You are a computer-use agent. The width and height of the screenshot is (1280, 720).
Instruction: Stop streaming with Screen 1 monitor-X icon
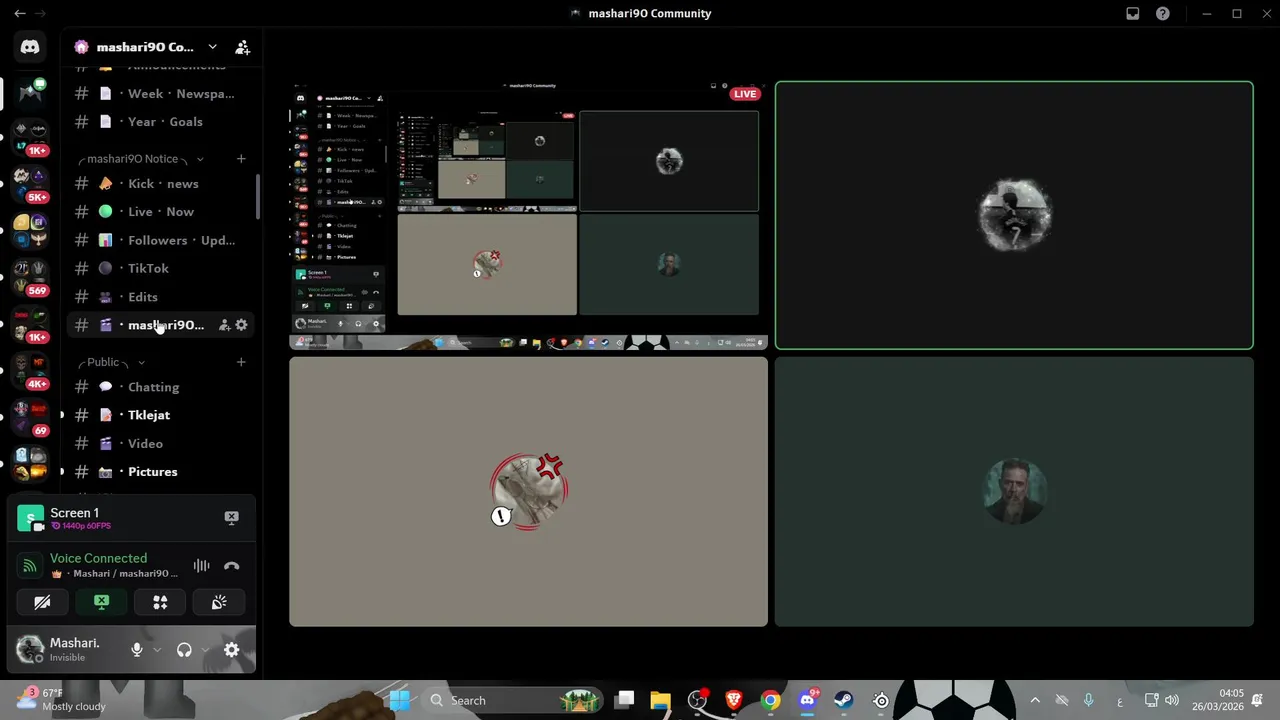coord(231,517)
